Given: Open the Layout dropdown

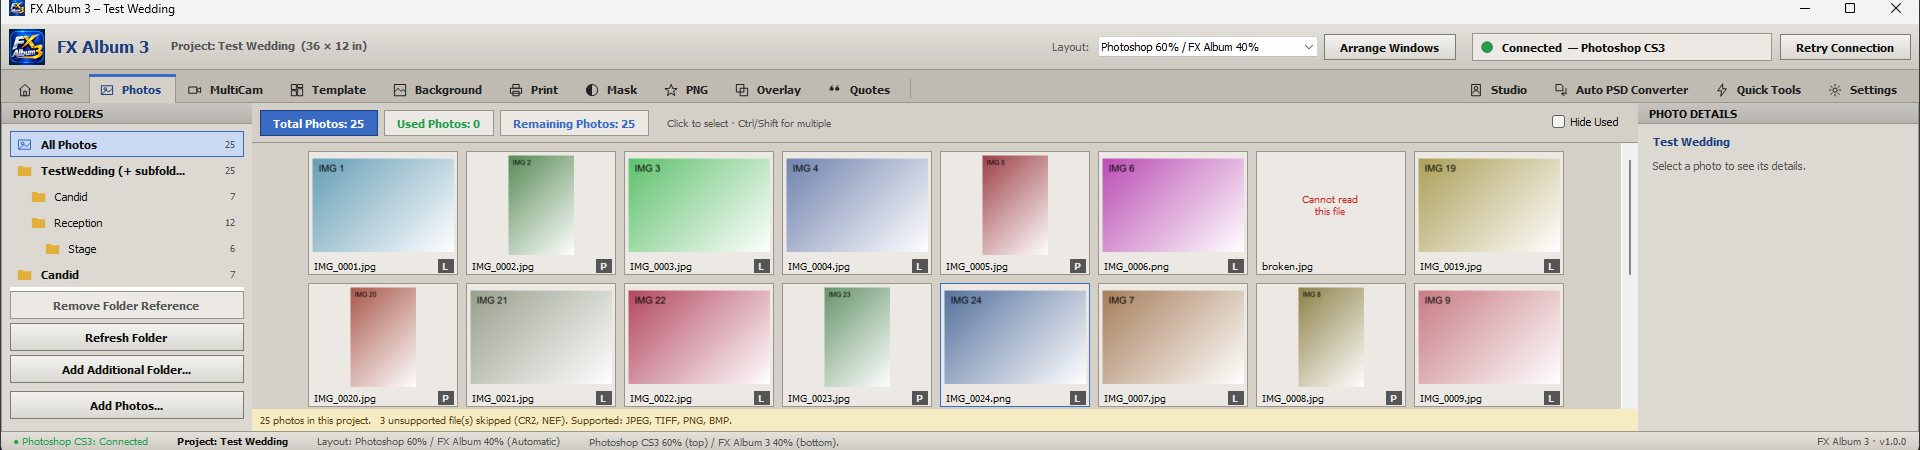Looking at the screenshot, I should tap(1207, 47).
